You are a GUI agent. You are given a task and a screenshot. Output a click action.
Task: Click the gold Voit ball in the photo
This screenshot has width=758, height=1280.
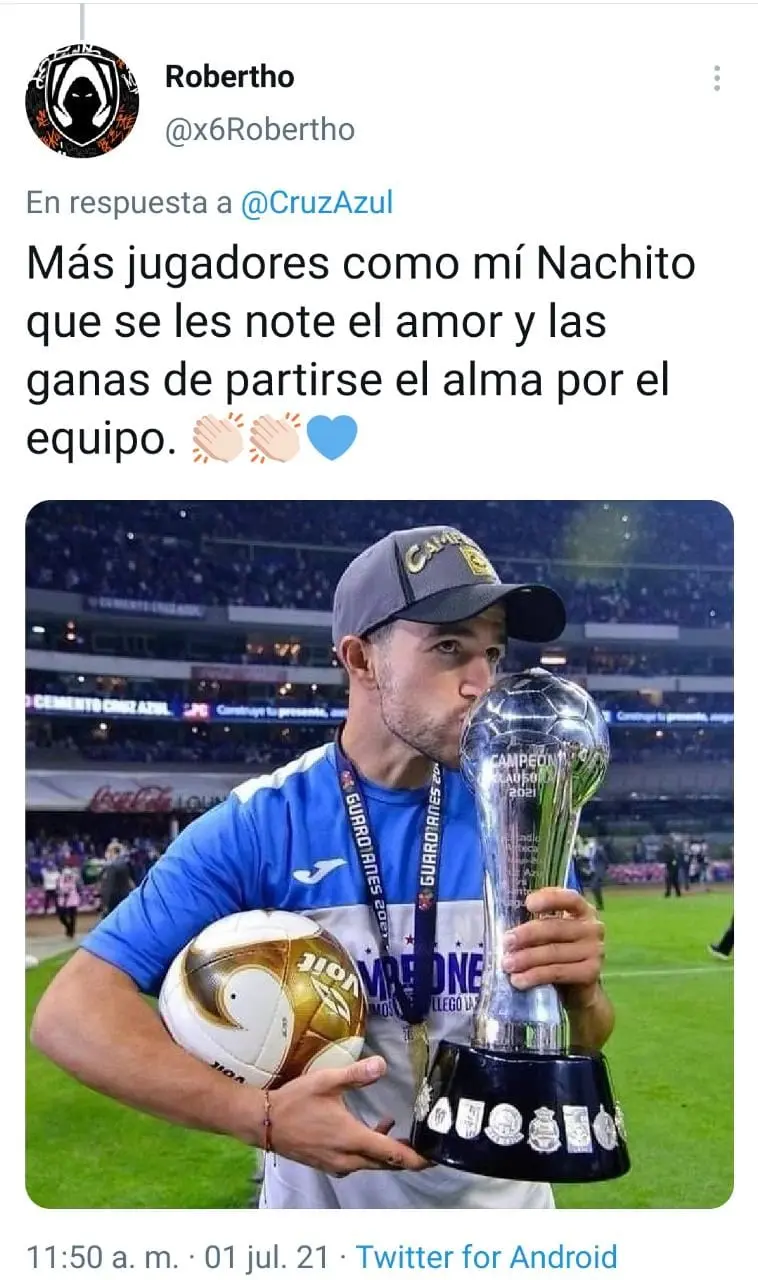click(x=263, y=998)
